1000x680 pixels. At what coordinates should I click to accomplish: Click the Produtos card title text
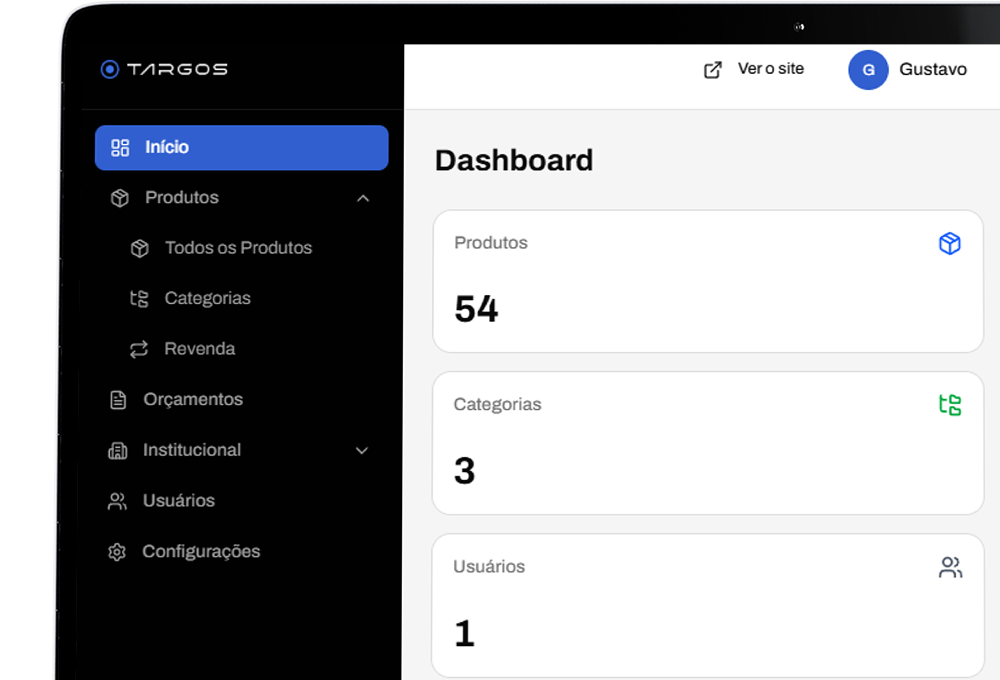(491, 242)
